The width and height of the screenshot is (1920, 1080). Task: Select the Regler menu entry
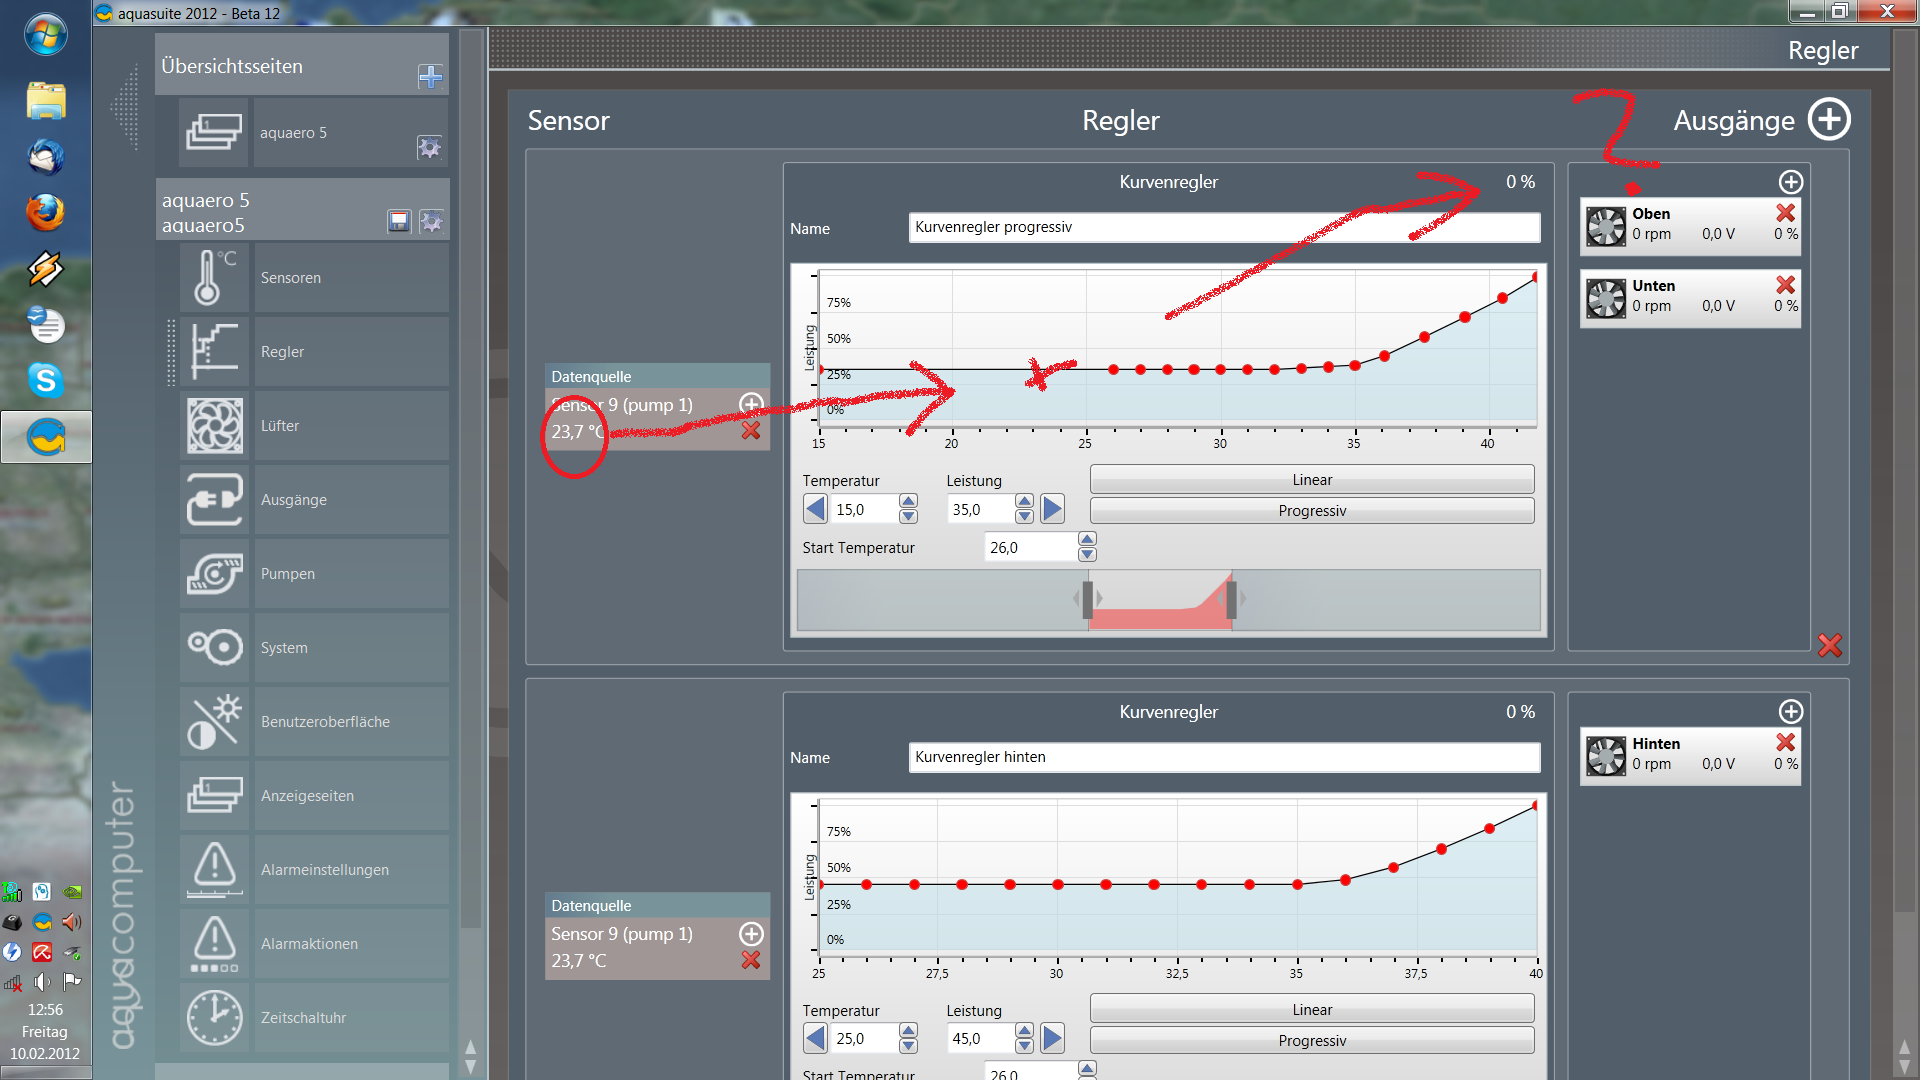click(x=350, y=352)
